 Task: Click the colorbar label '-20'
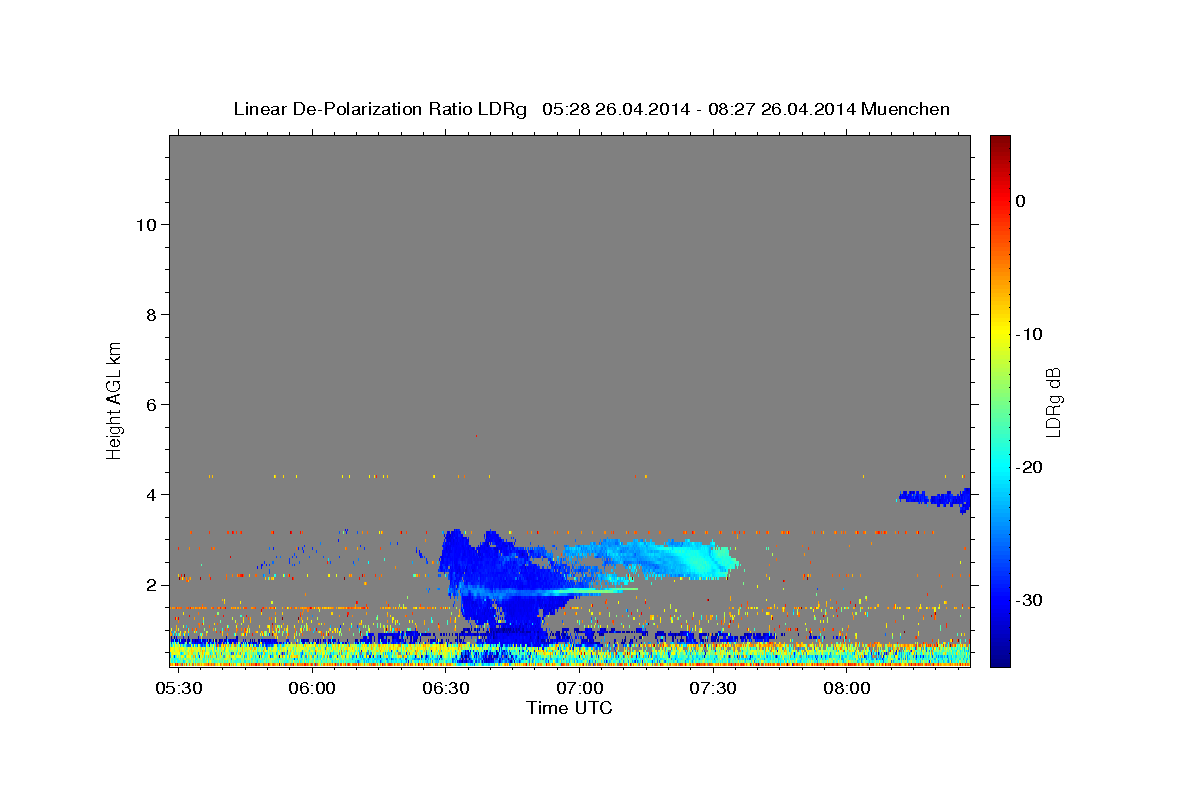click(1030, 467)
